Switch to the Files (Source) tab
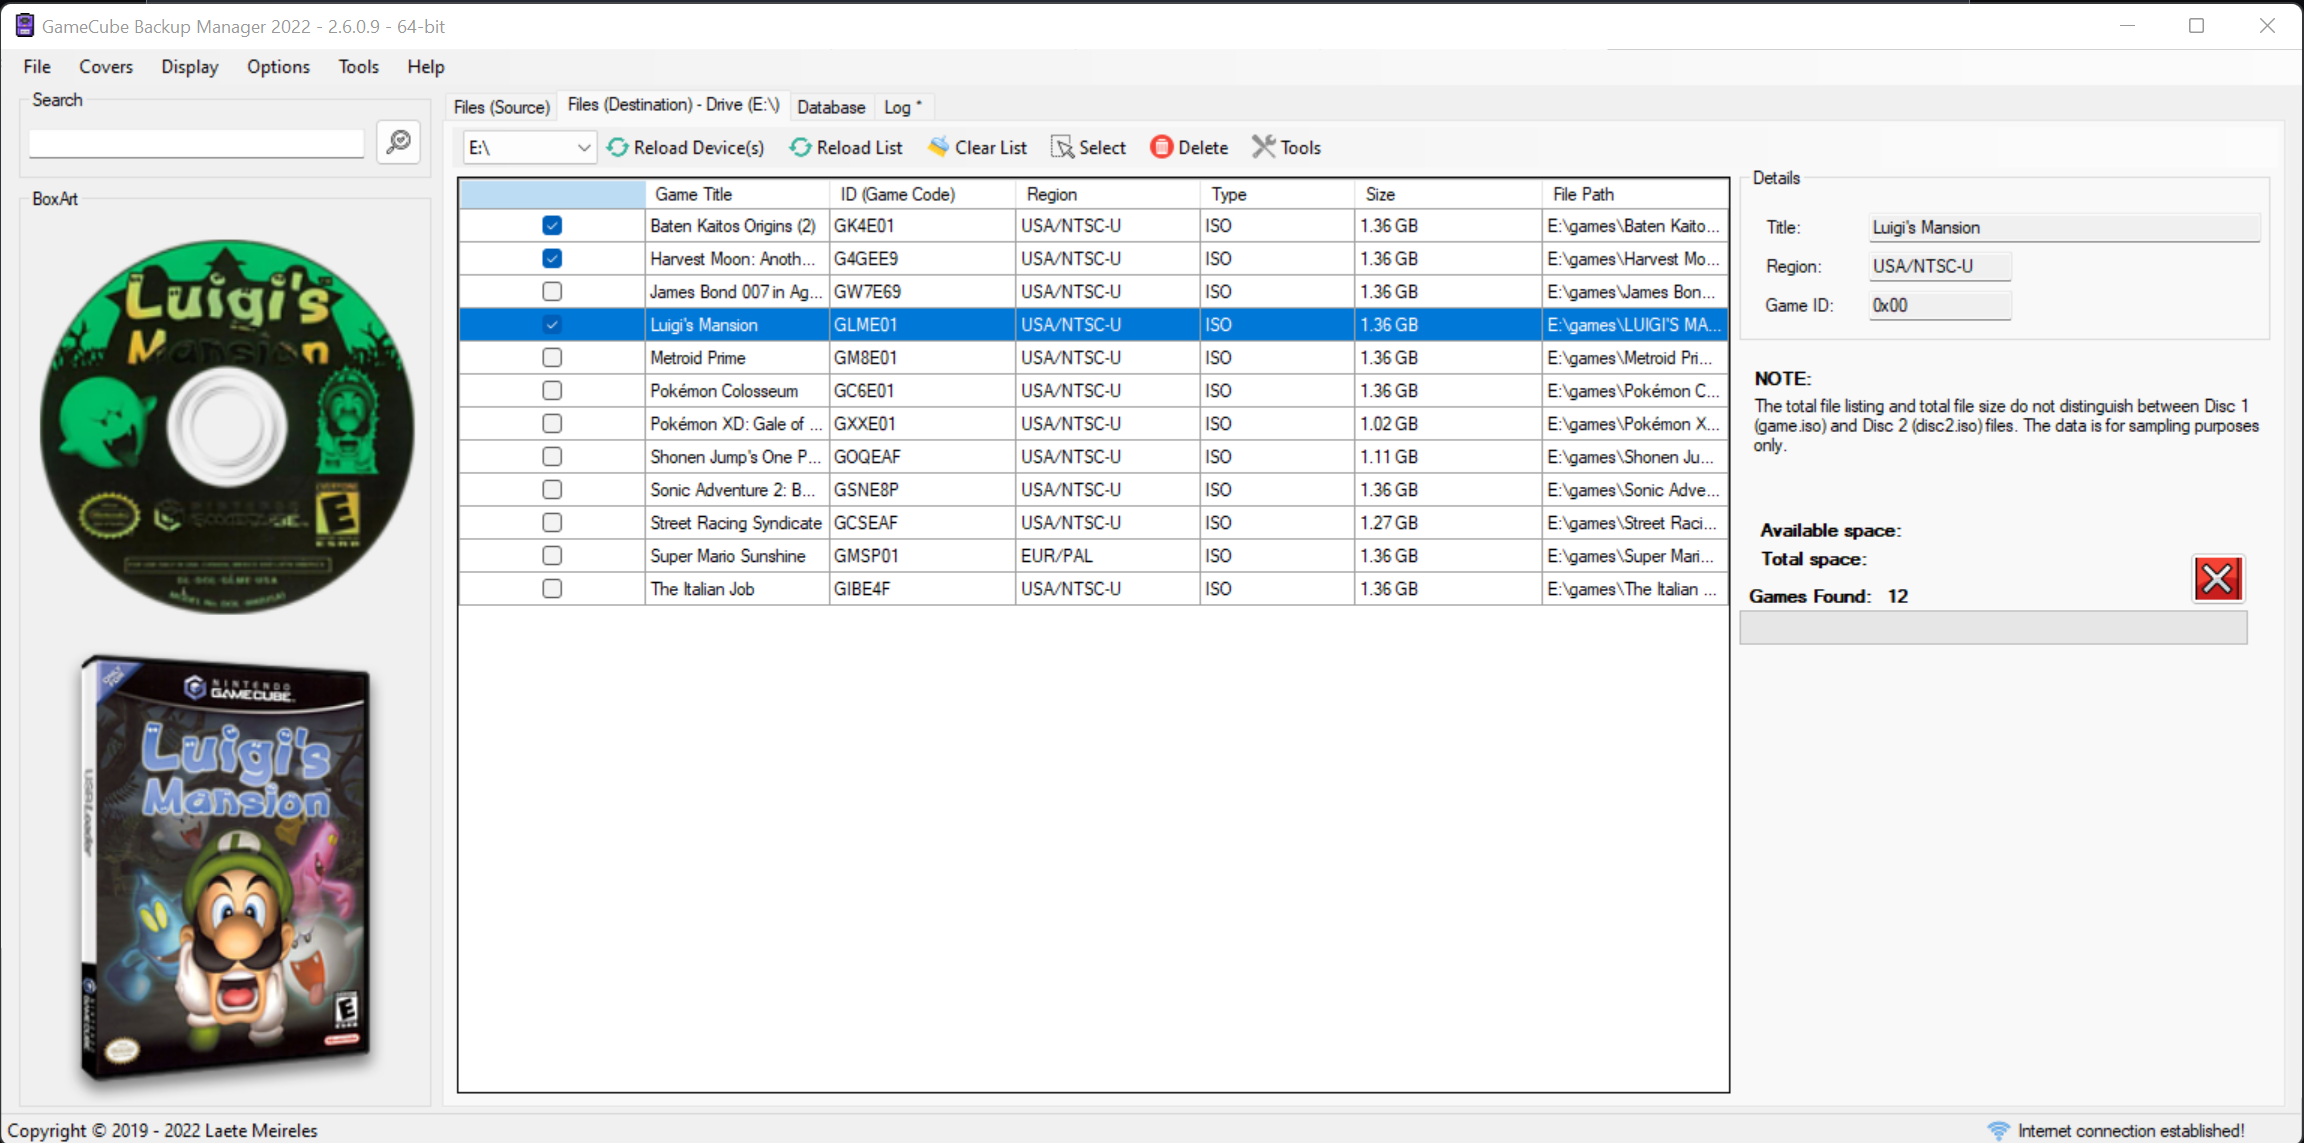 pyautogui.click(x=501, y=107)
